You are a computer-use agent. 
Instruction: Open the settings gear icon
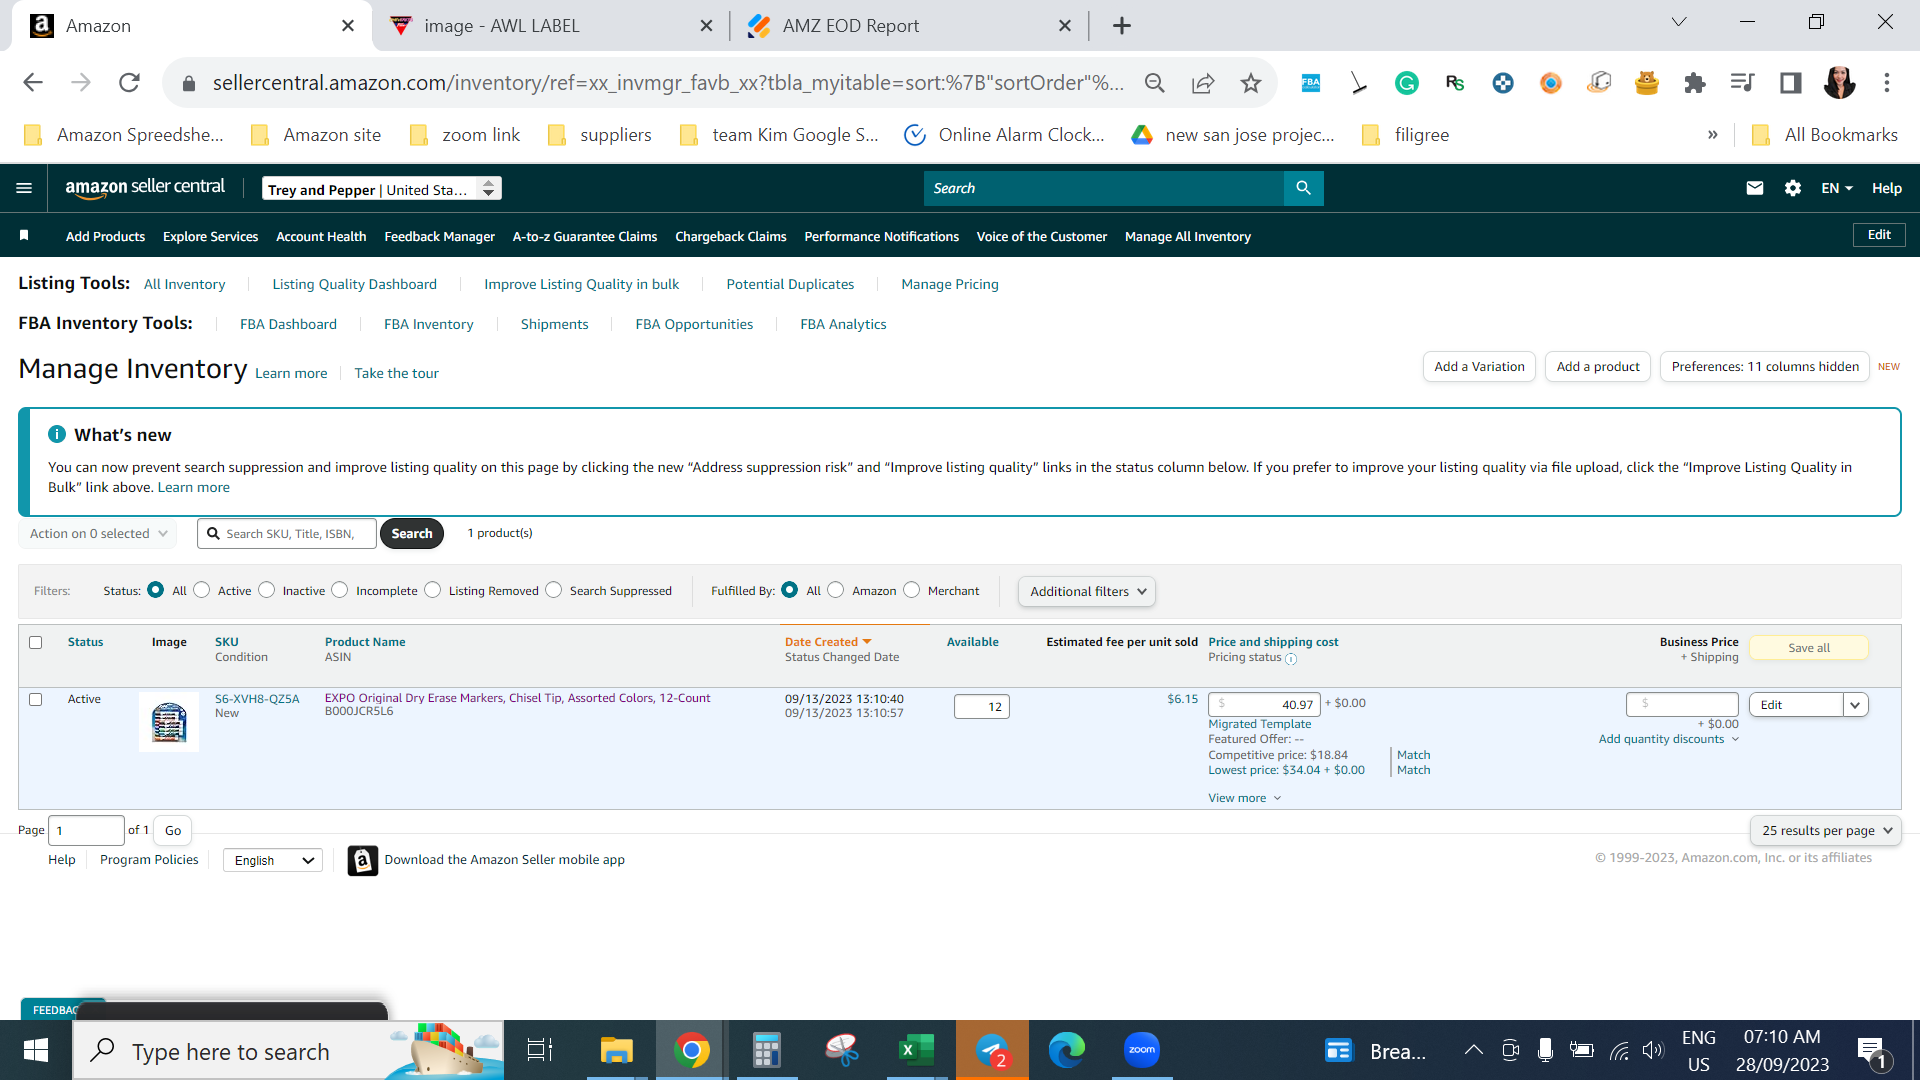(1792, 188)
